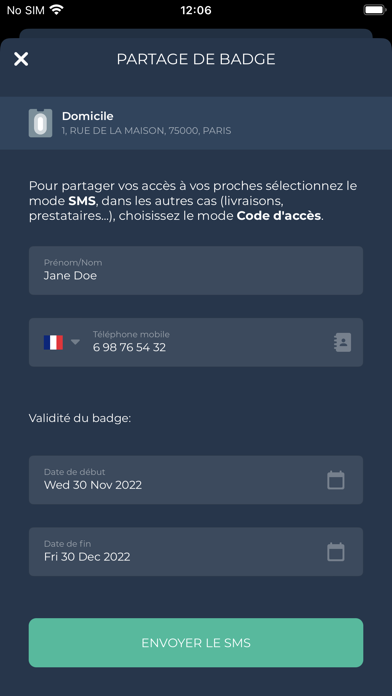
Task: Close the Partage de badge sheet
Action: tap(21, 59)
